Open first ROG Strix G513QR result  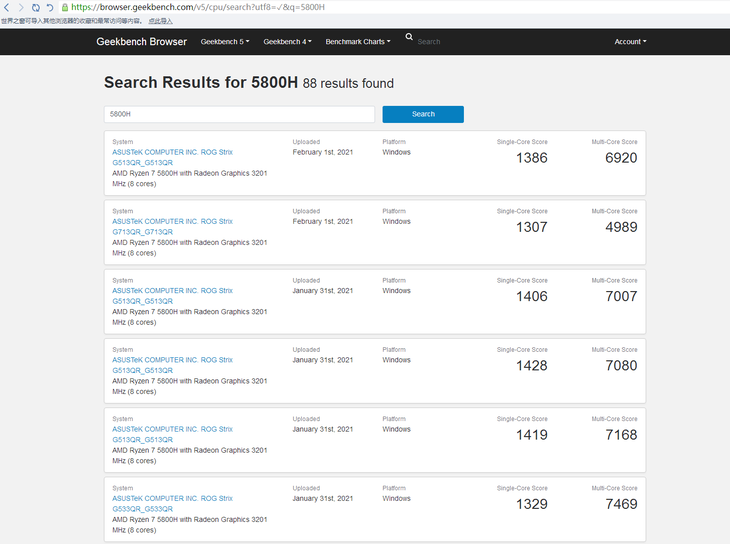click(172, 157)
